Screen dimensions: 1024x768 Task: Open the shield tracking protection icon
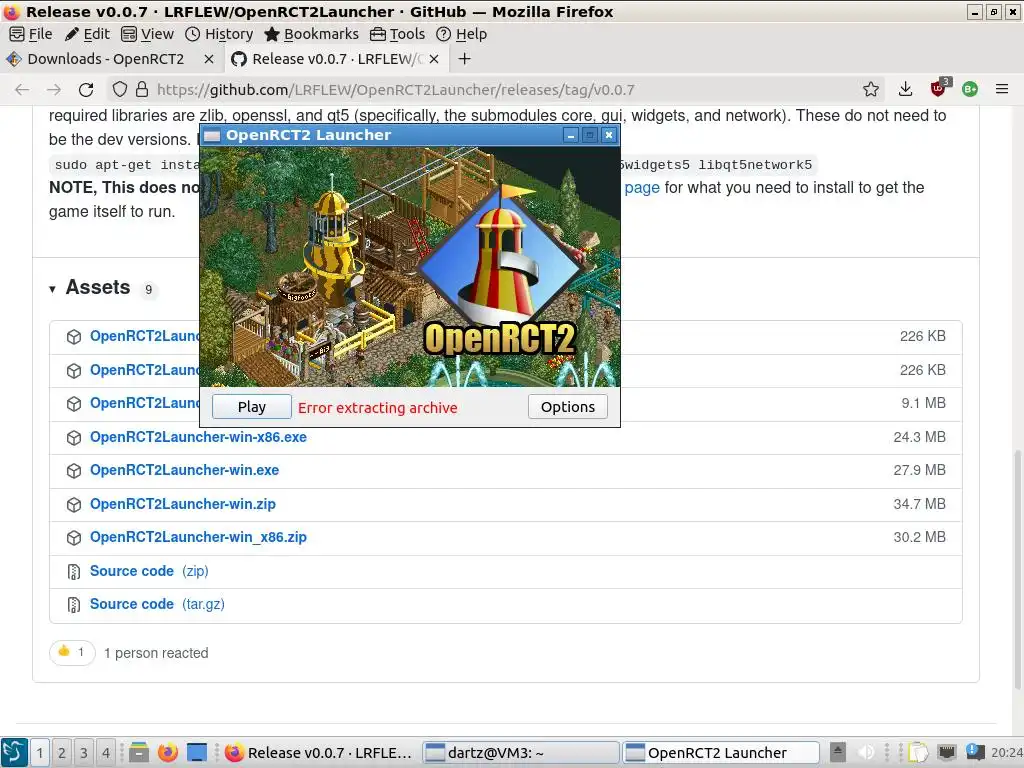[120, 89]
